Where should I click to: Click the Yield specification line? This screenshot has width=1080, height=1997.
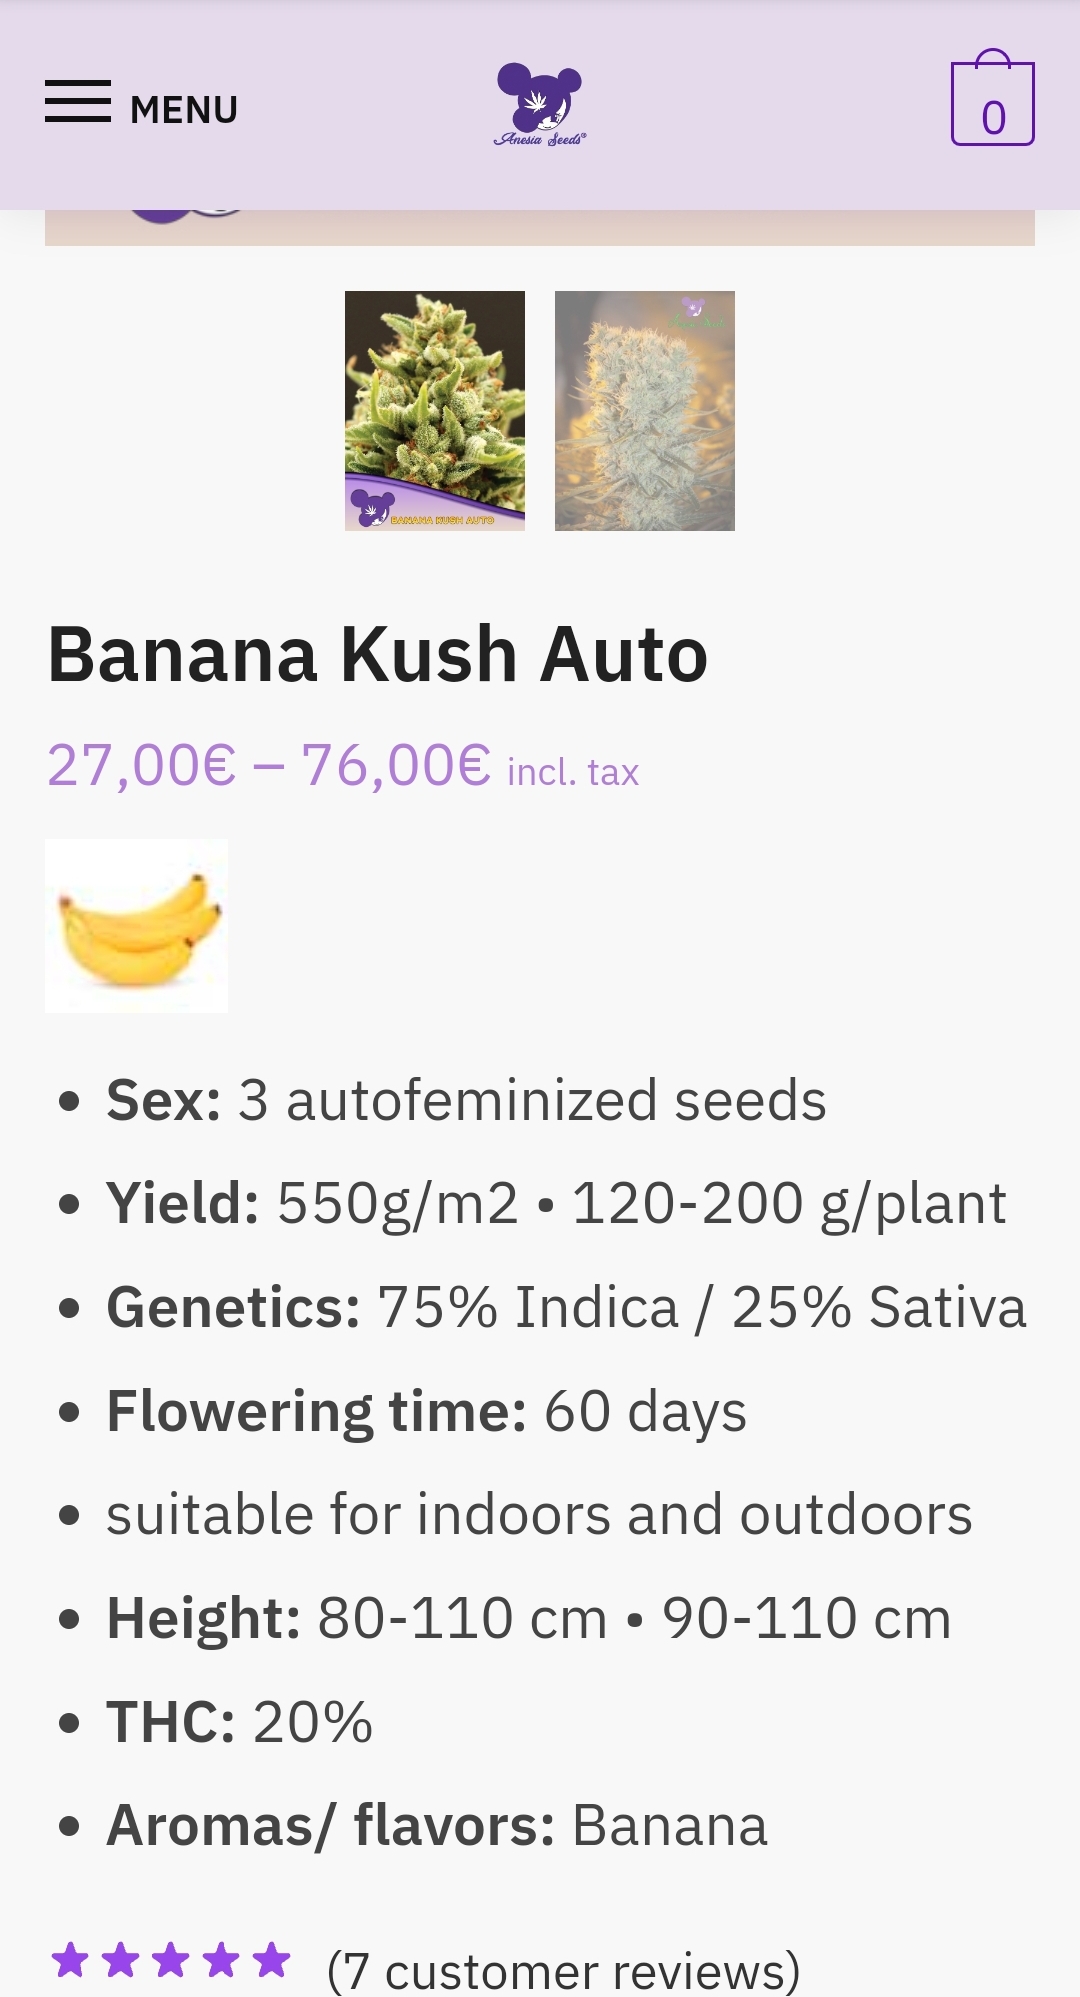point(556,1203)
